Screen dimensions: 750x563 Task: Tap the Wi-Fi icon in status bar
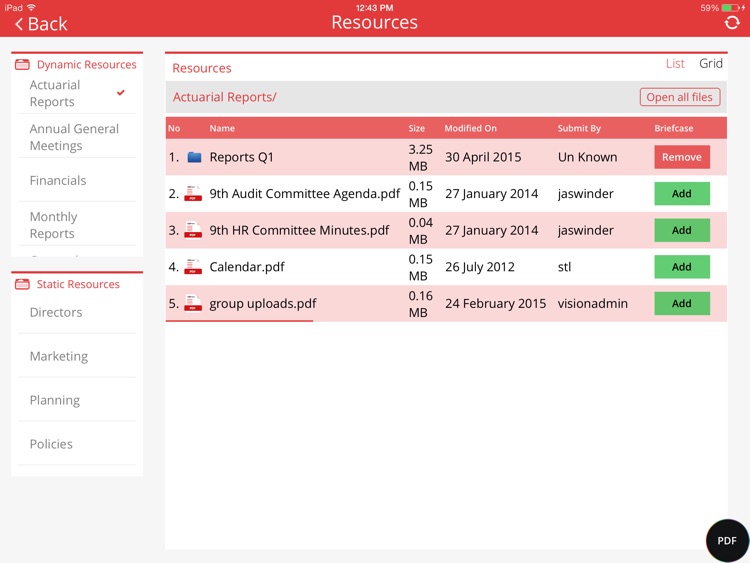coord(32,7)
